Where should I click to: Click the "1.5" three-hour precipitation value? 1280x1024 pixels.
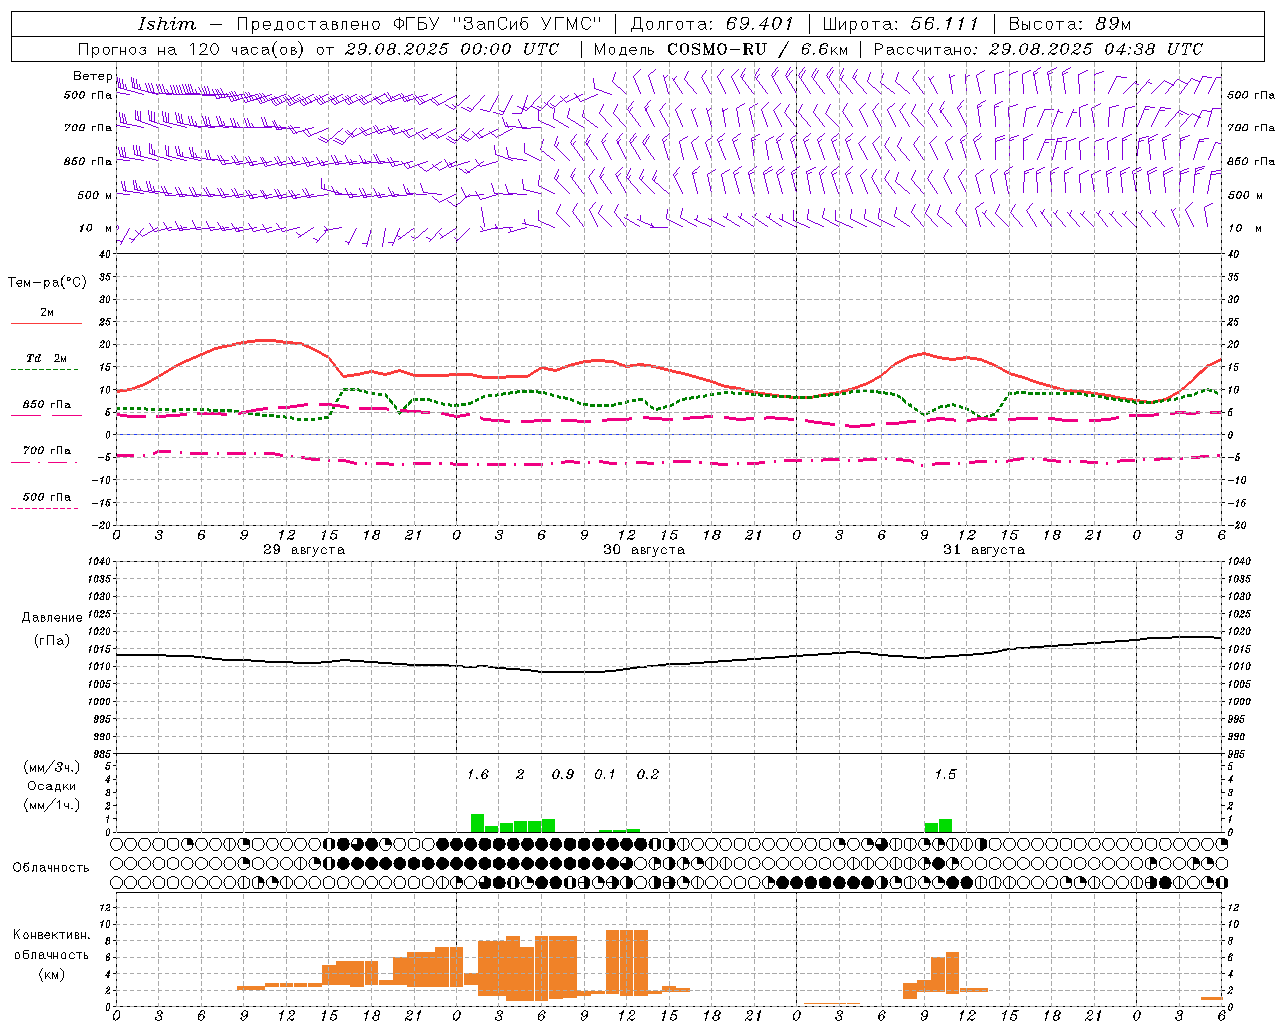pyautogui.click(x=945, y=775)
